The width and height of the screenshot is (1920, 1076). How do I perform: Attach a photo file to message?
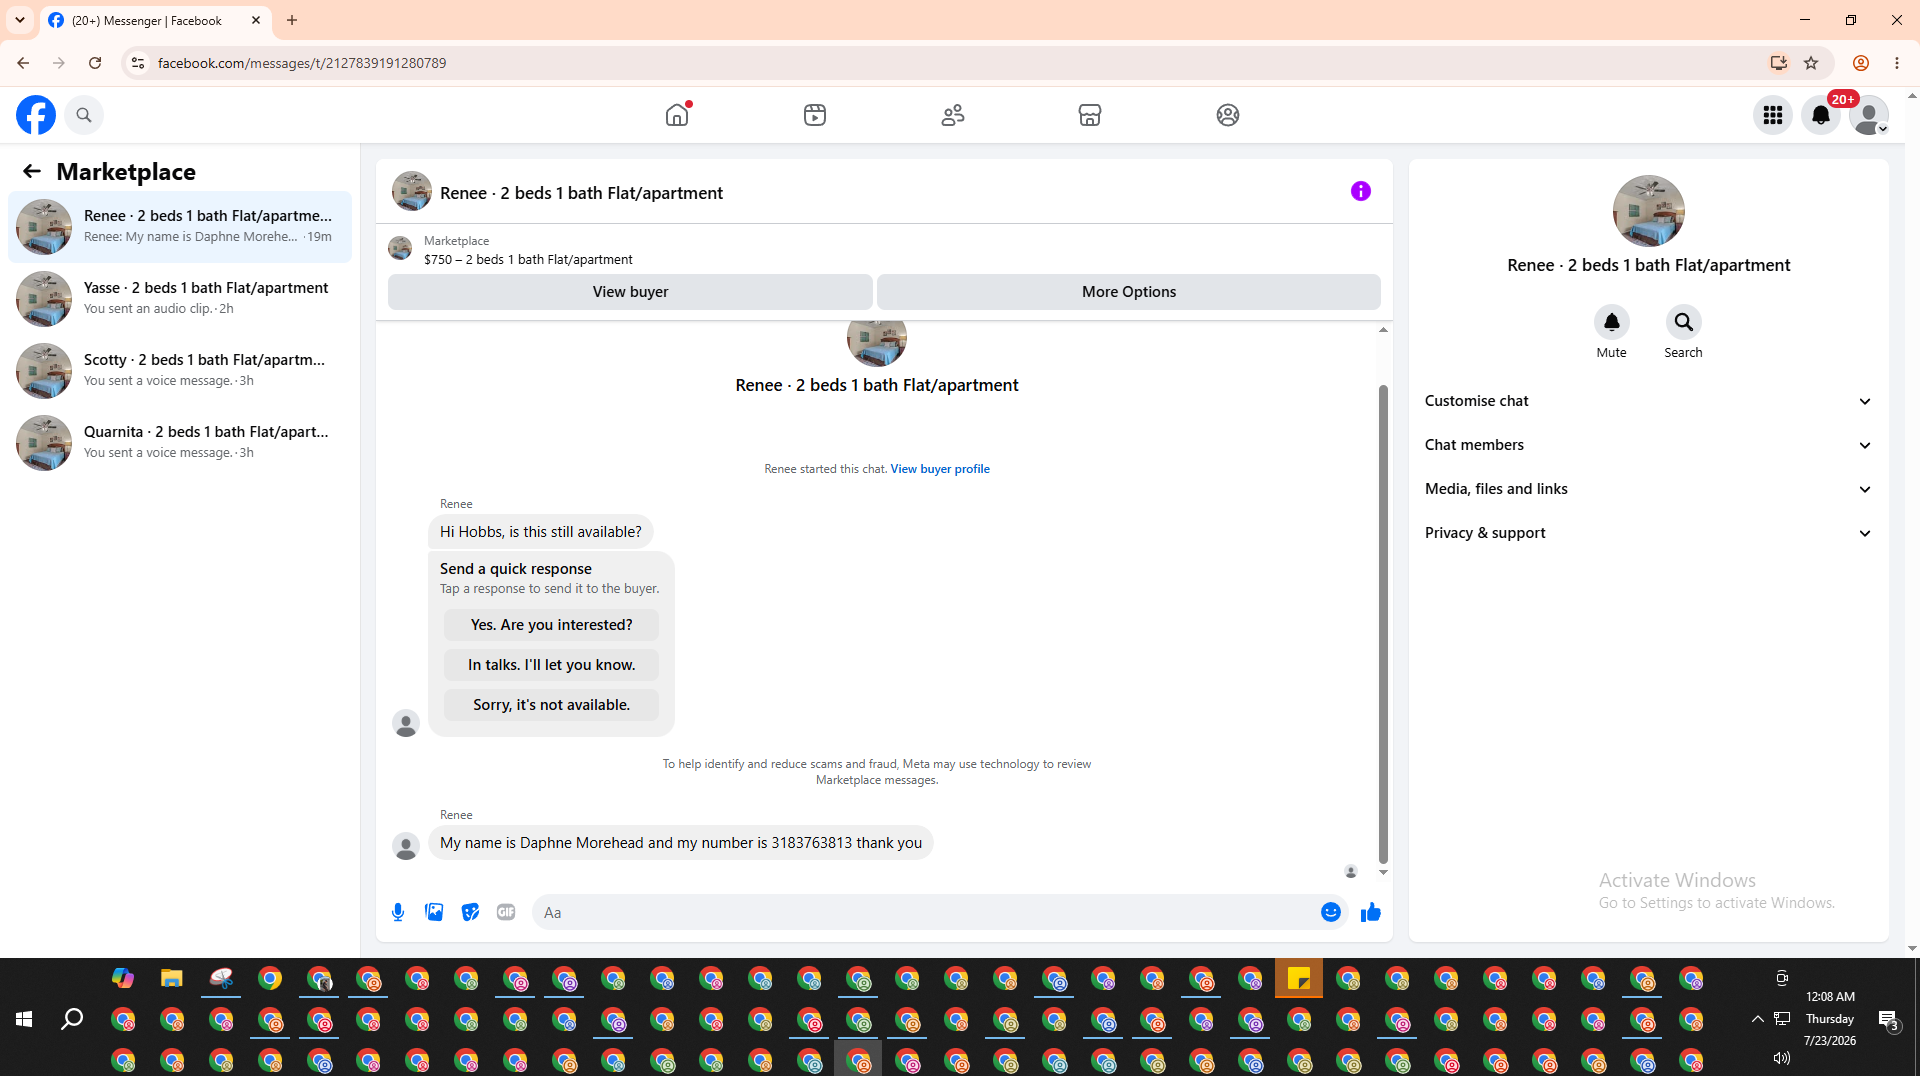[434, 912]
